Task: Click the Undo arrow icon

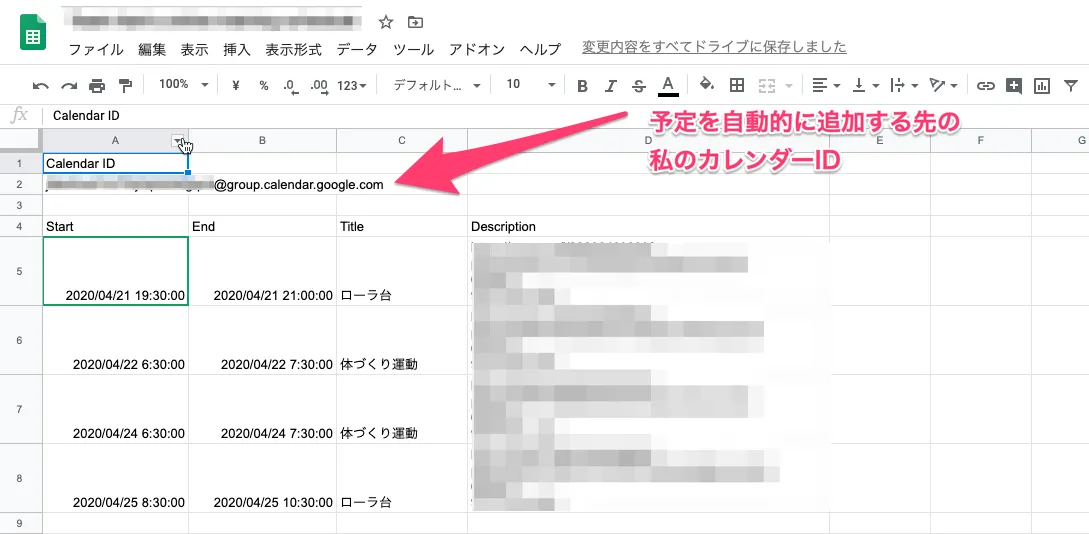Action: point(41,86)
